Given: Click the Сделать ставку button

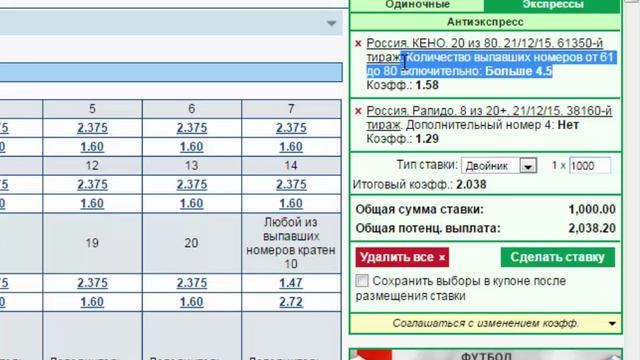Looking at the screenshot, I should 558,257.
